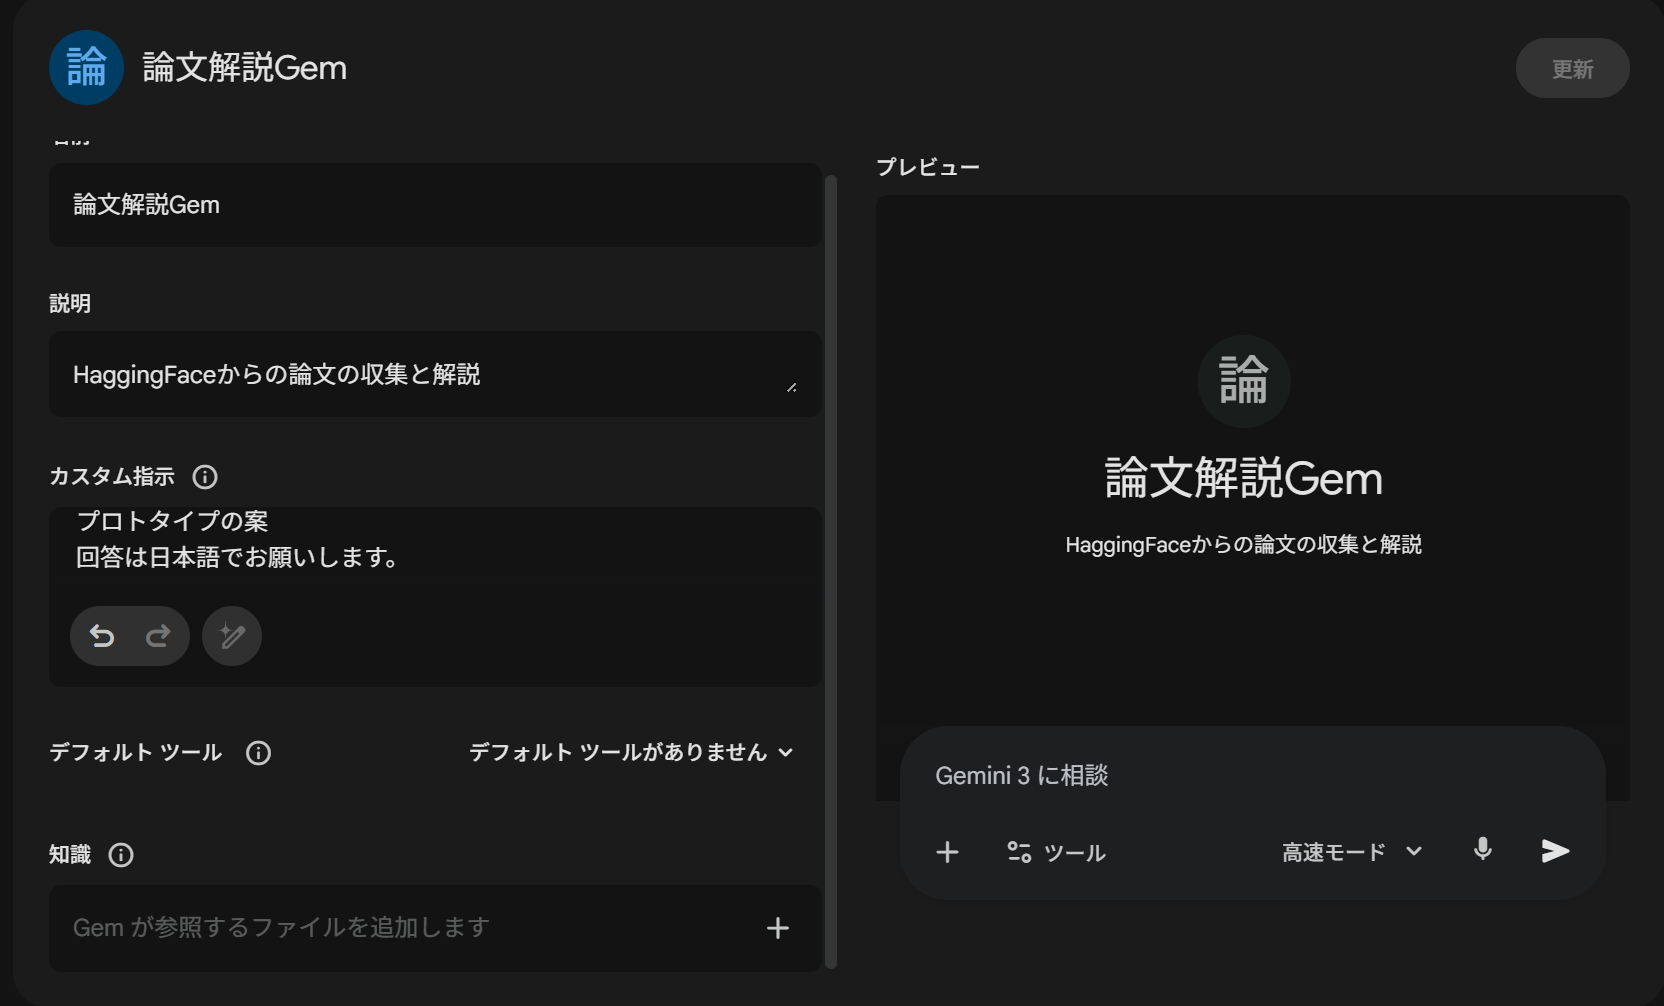
Task: Click the plus attach icon in preview chat
Action: tap(947, 852)
